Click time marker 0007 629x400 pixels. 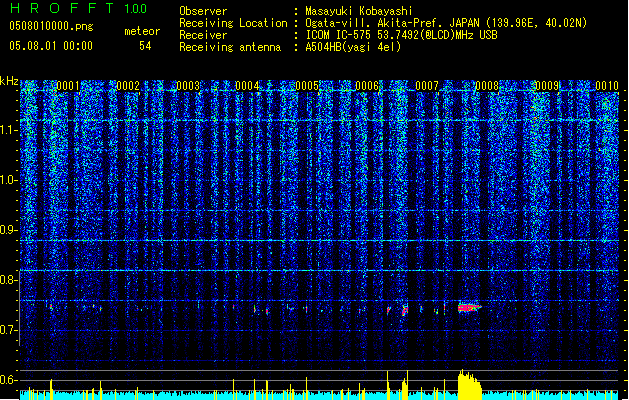(427, 86)
